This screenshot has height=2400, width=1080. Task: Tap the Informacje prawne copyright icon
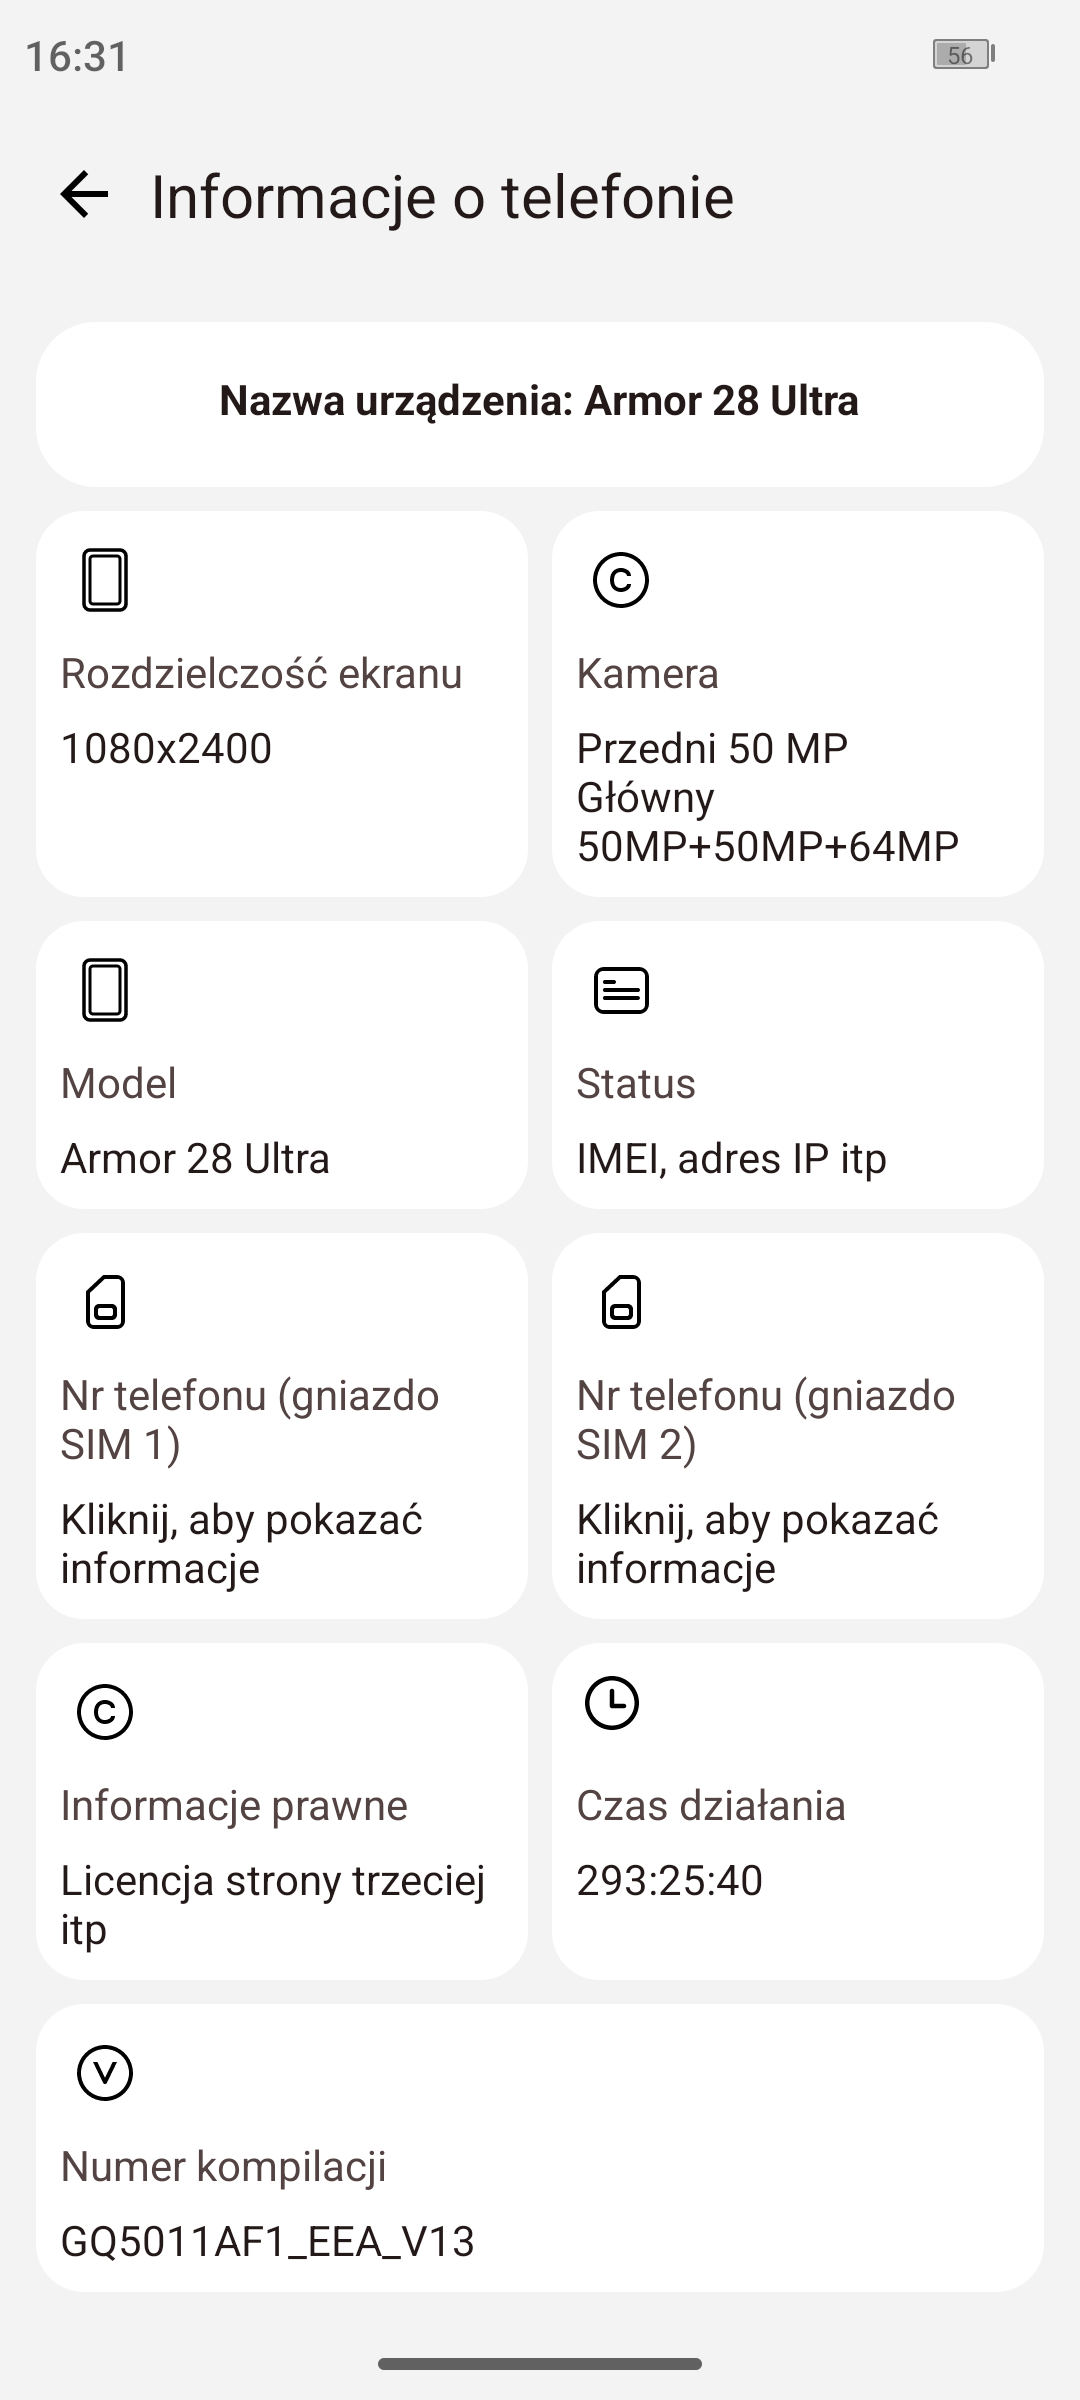click(x=105, y=1712)
